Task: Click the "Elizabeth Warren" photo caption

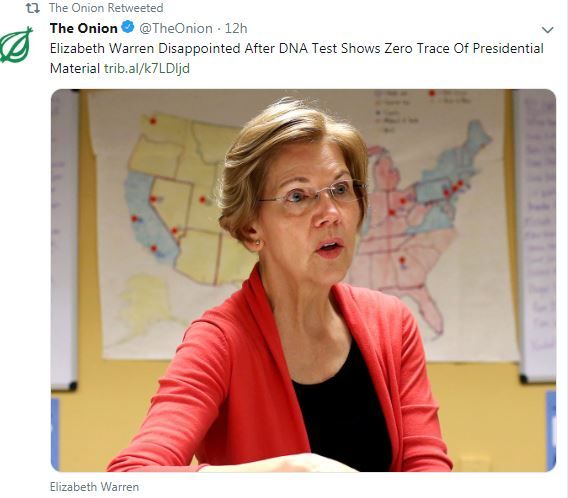Action: coord(94,487)
